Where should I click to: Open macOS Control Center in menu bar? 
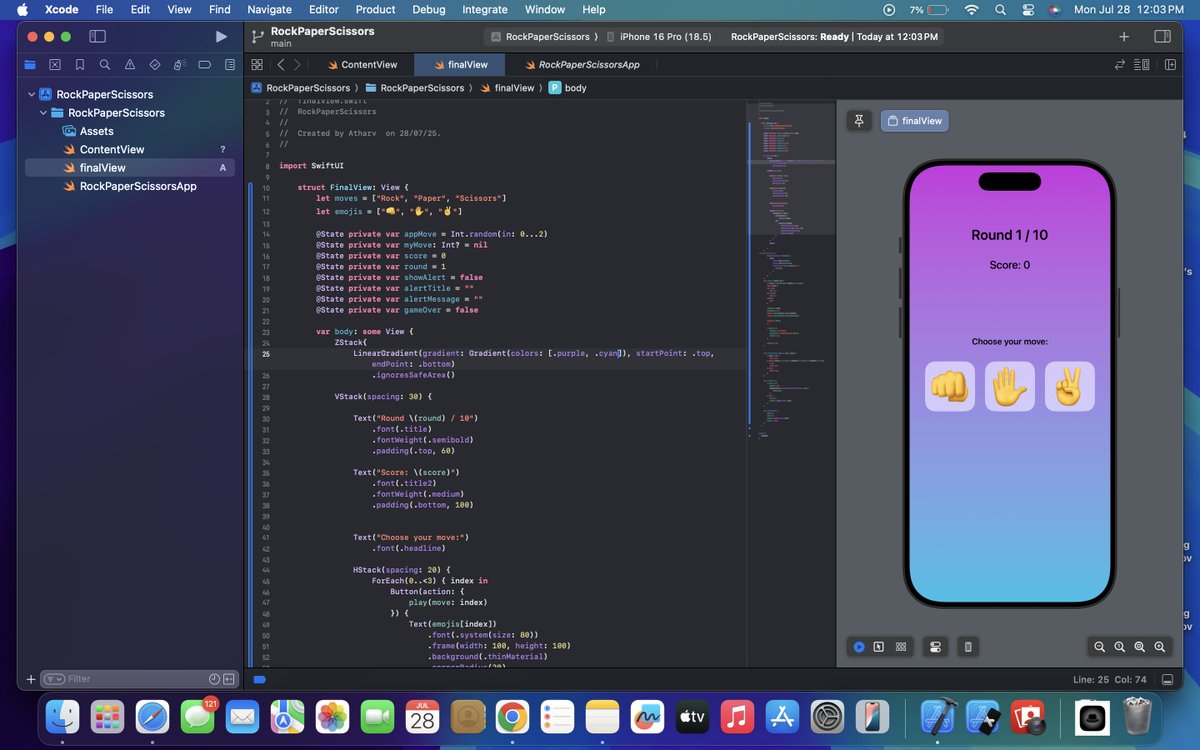coord(1027,10)
